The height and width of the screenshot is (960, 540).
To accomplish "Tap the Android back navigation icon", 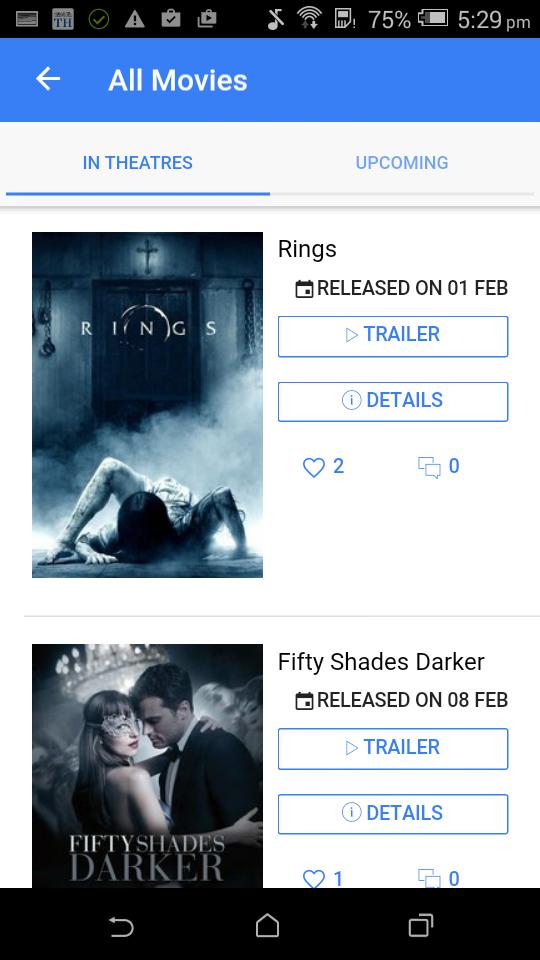I will (x=121, y=926).
